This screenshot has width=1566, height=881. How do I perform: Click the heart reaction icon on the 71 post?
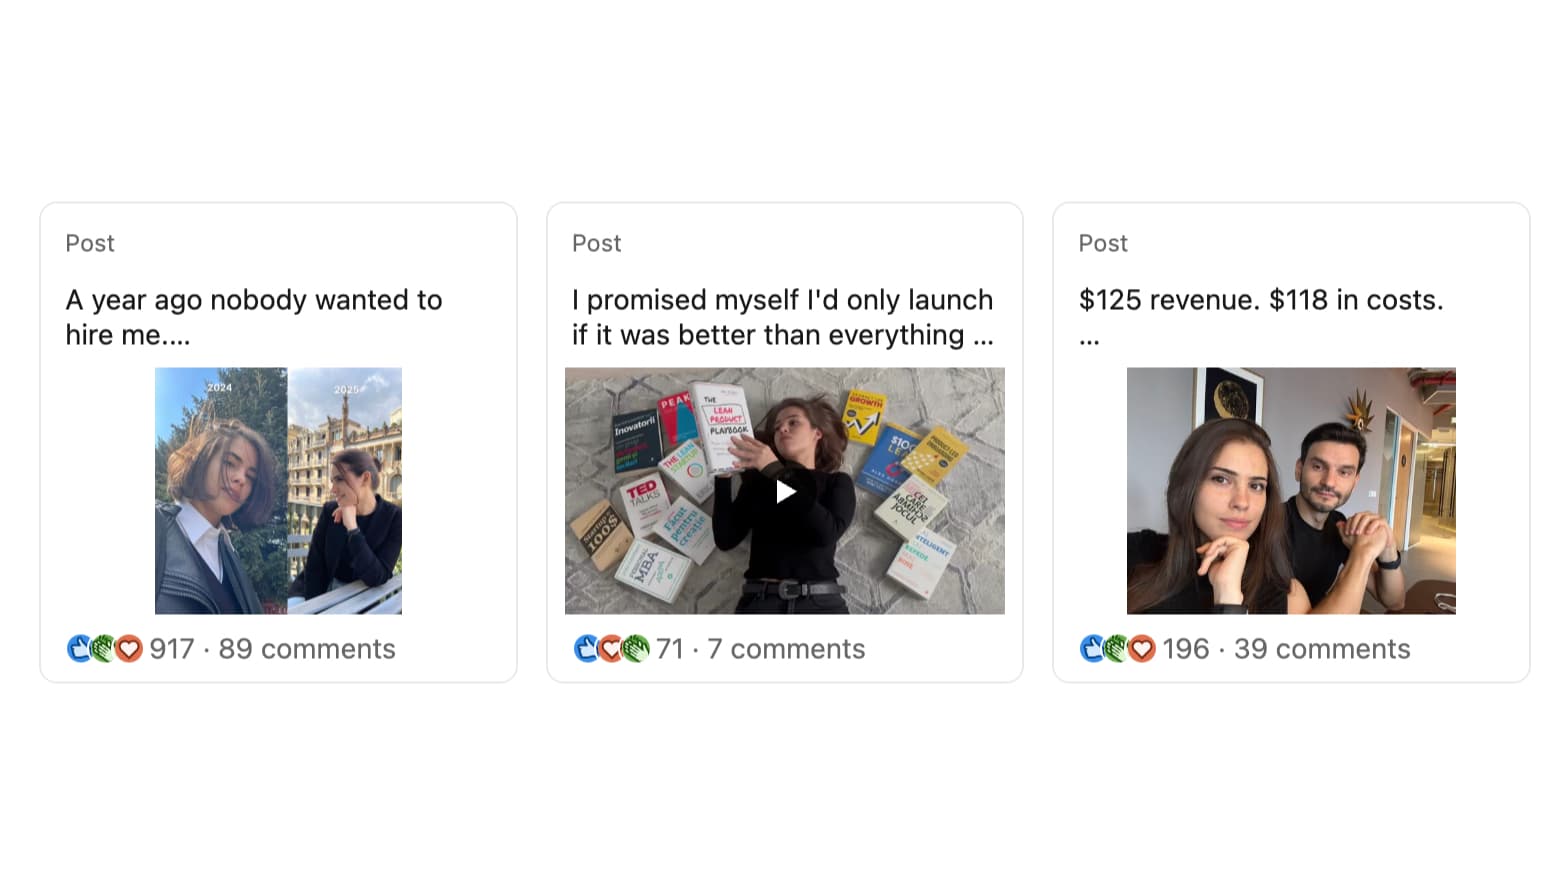click(x=611, y=649)
